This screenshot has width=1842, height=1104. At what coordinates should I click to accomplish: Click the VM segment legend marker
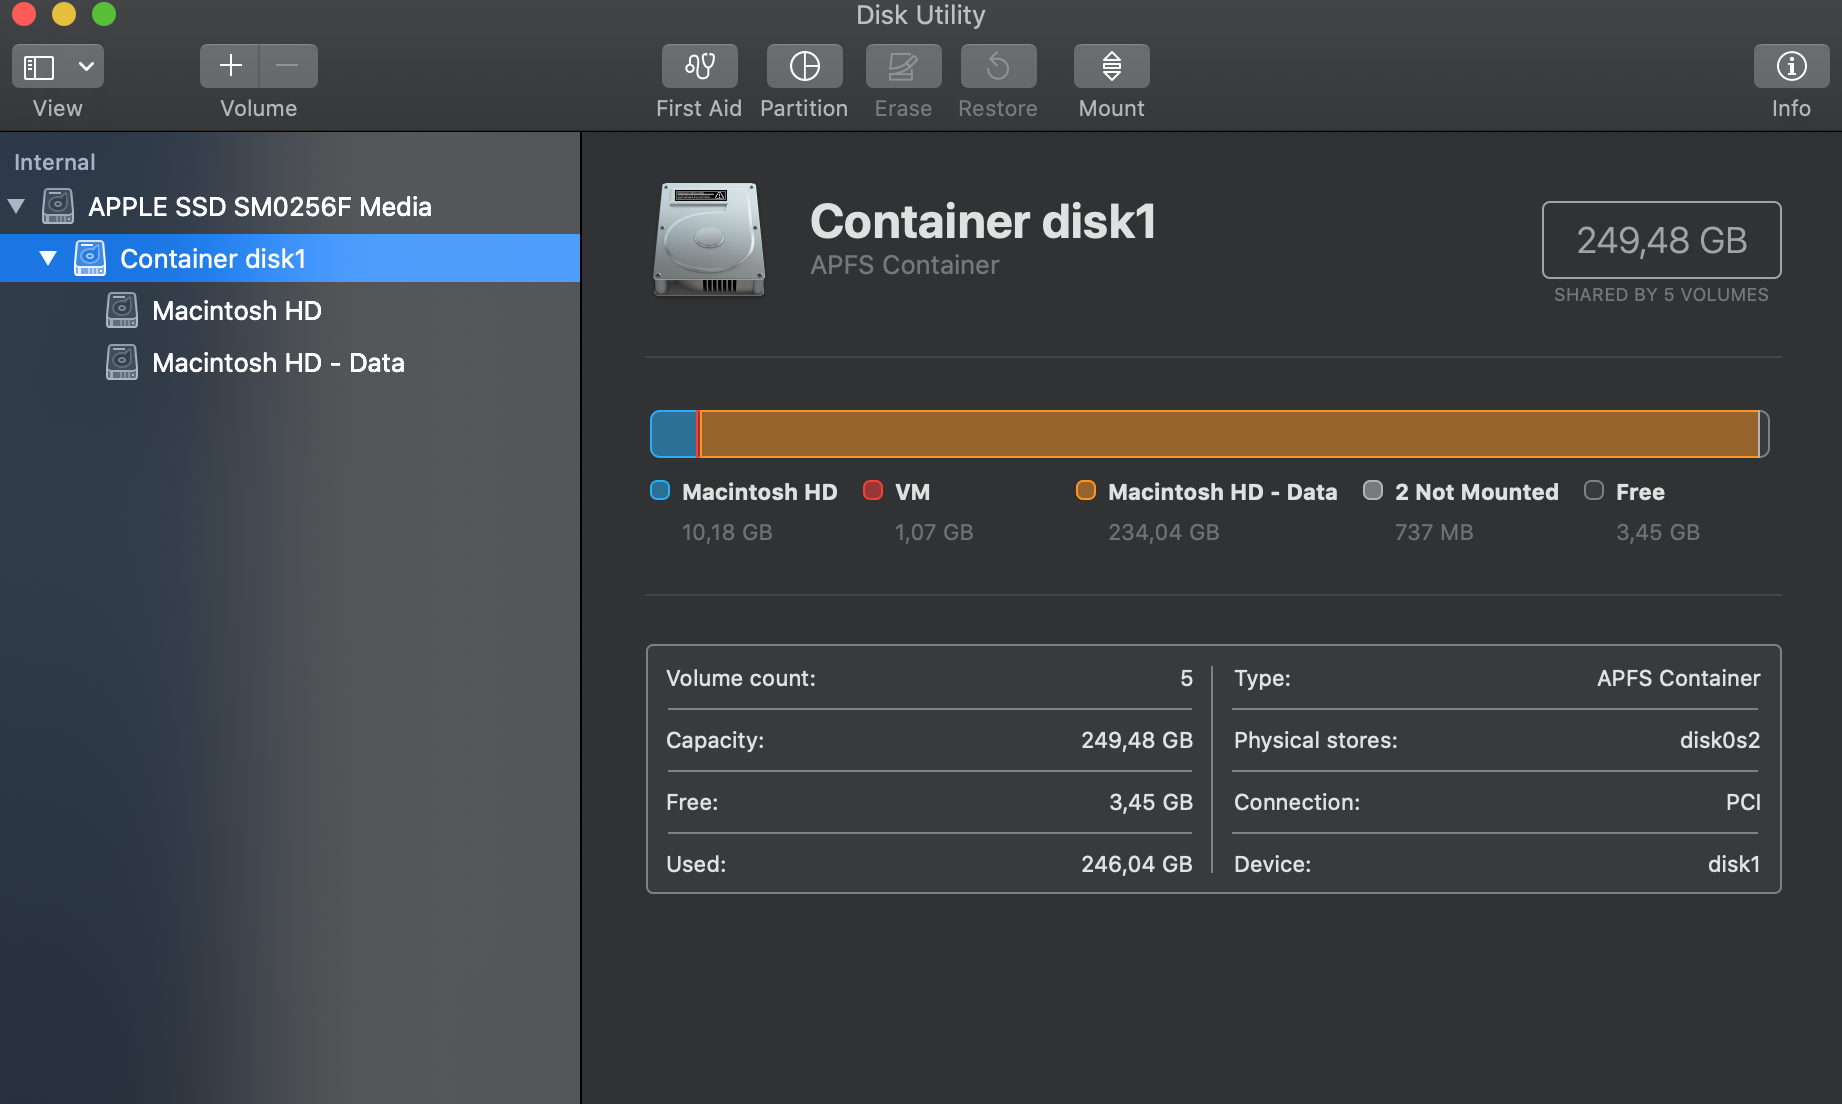click(873, 491)
